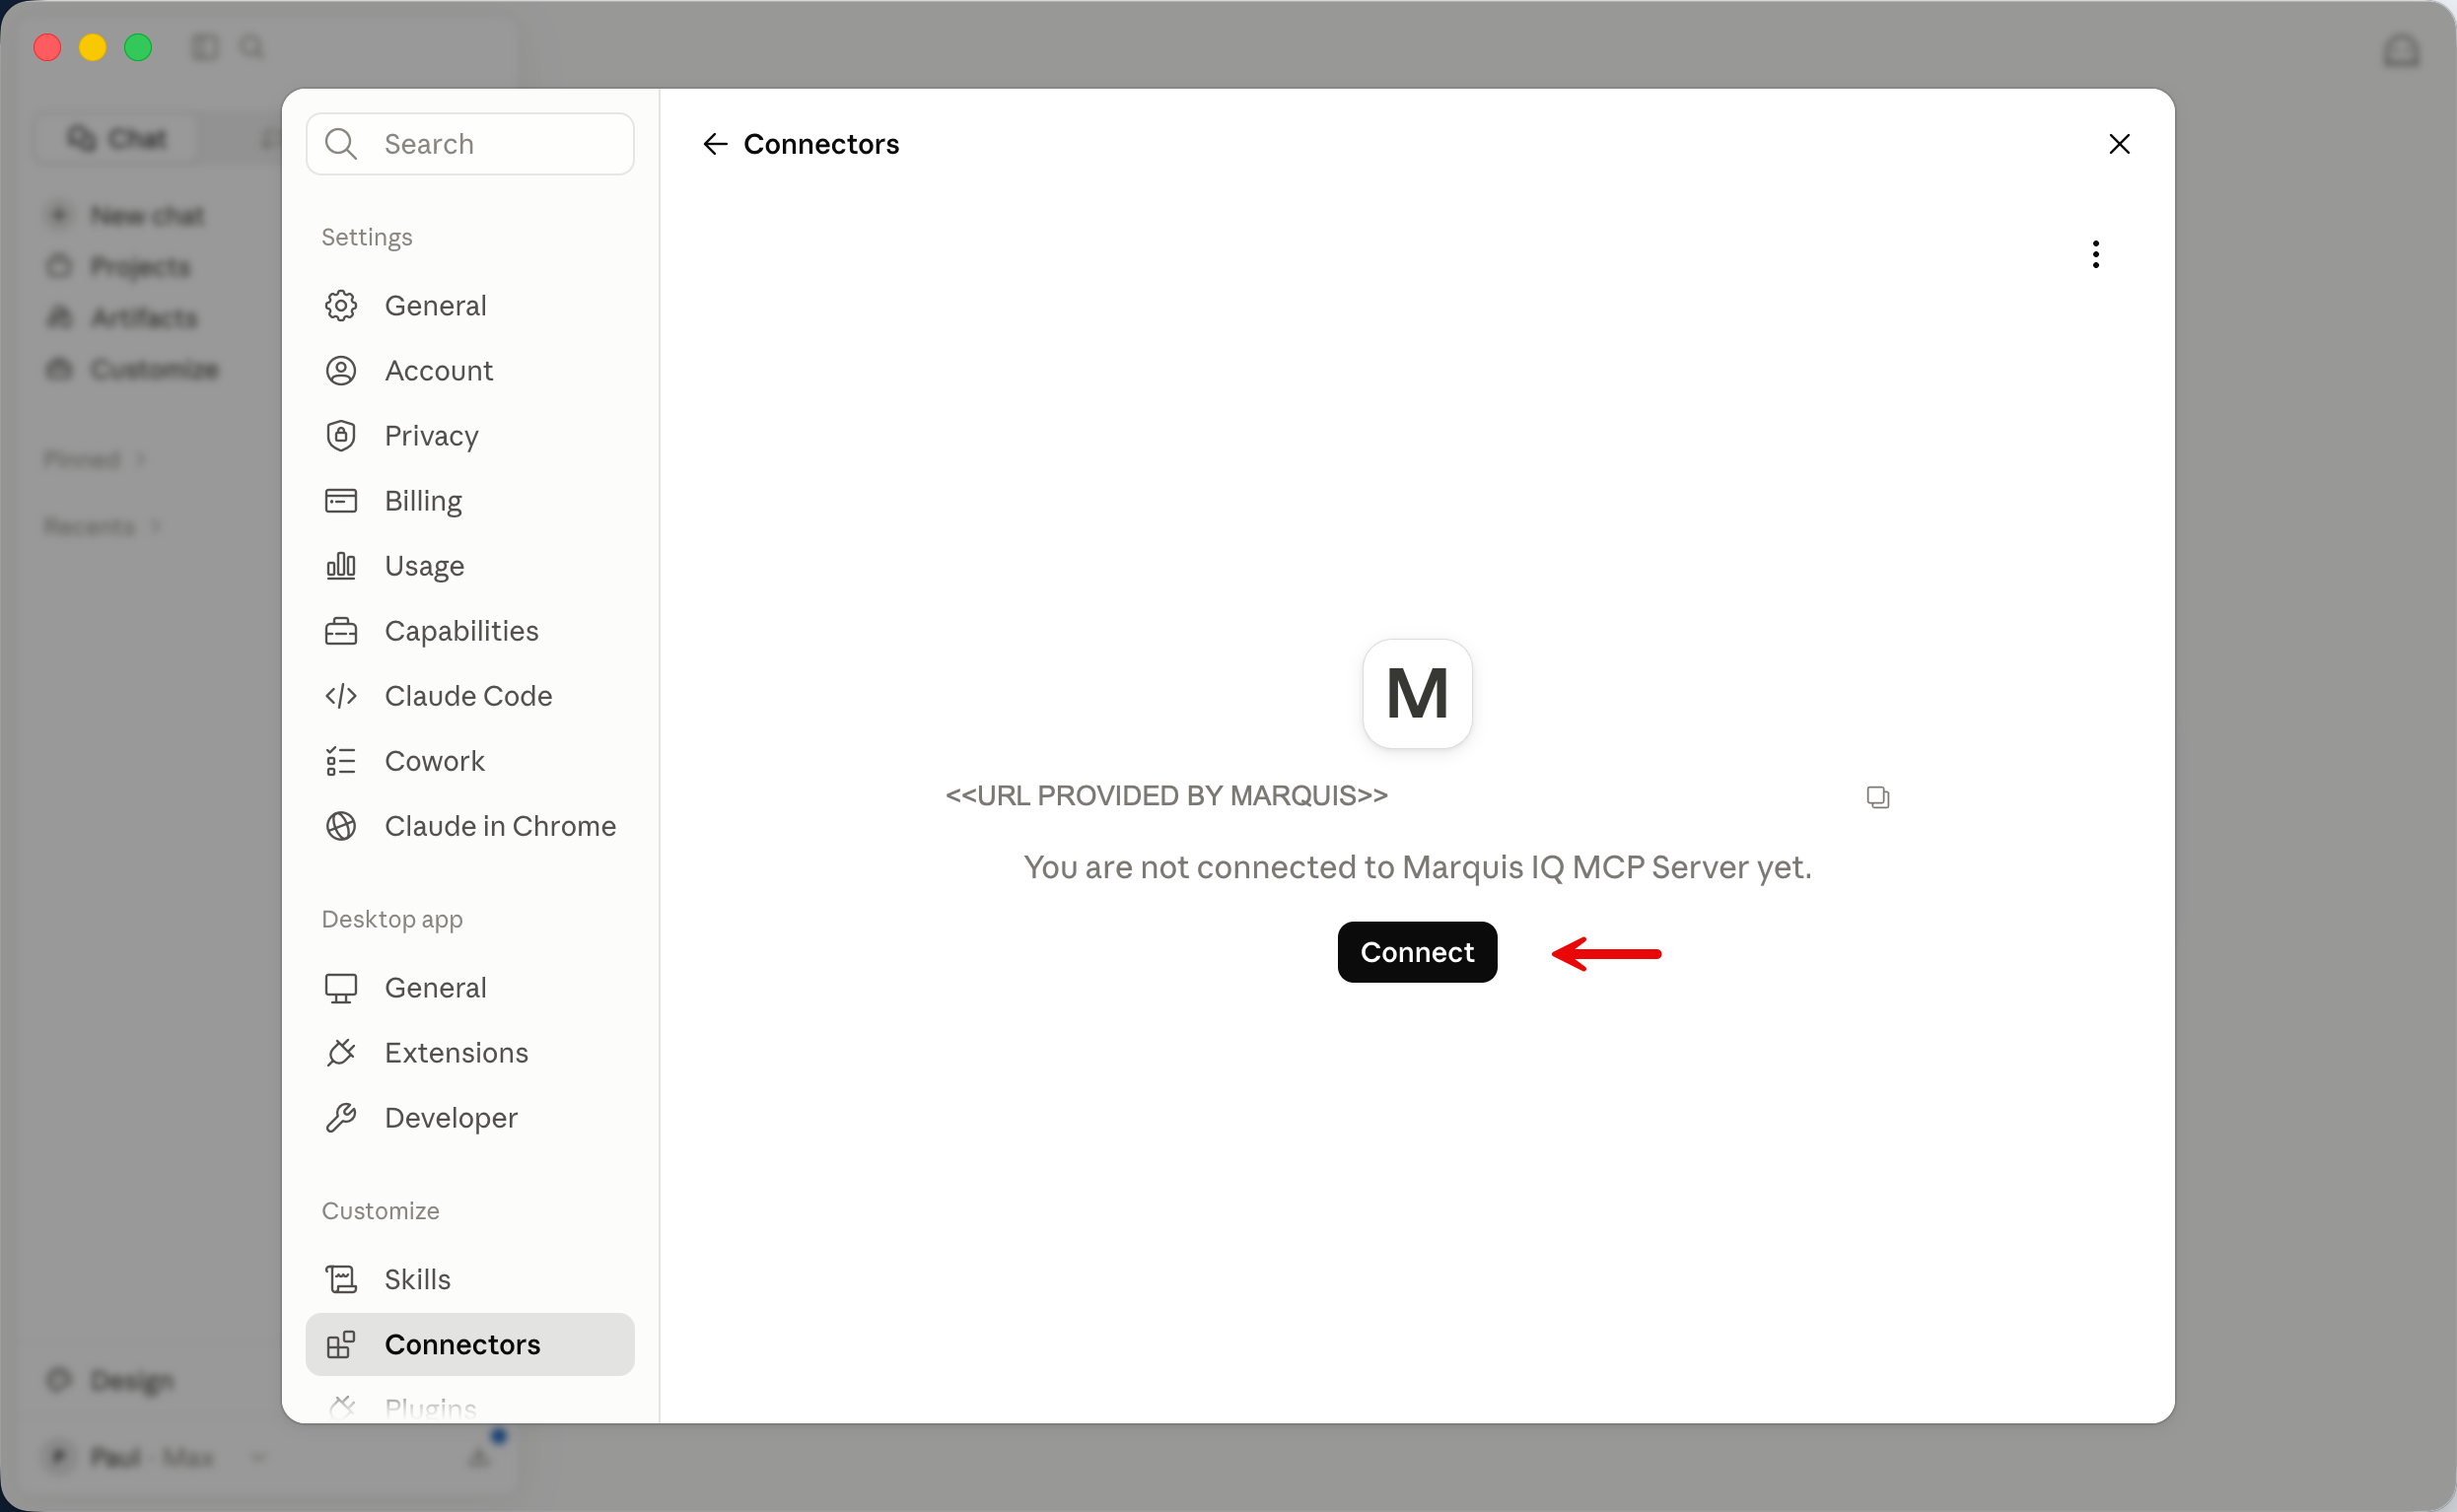The height and width of the screenshot is (1512, 2457).
Task: Open Customize in background sidebar
Action: (132, 369)
